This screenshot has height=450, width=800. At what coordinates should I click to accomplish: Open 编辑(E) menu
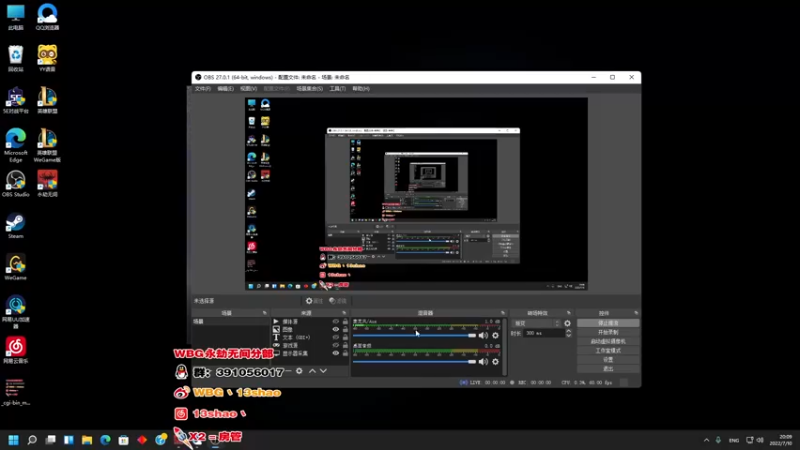(x=226, y=89)
